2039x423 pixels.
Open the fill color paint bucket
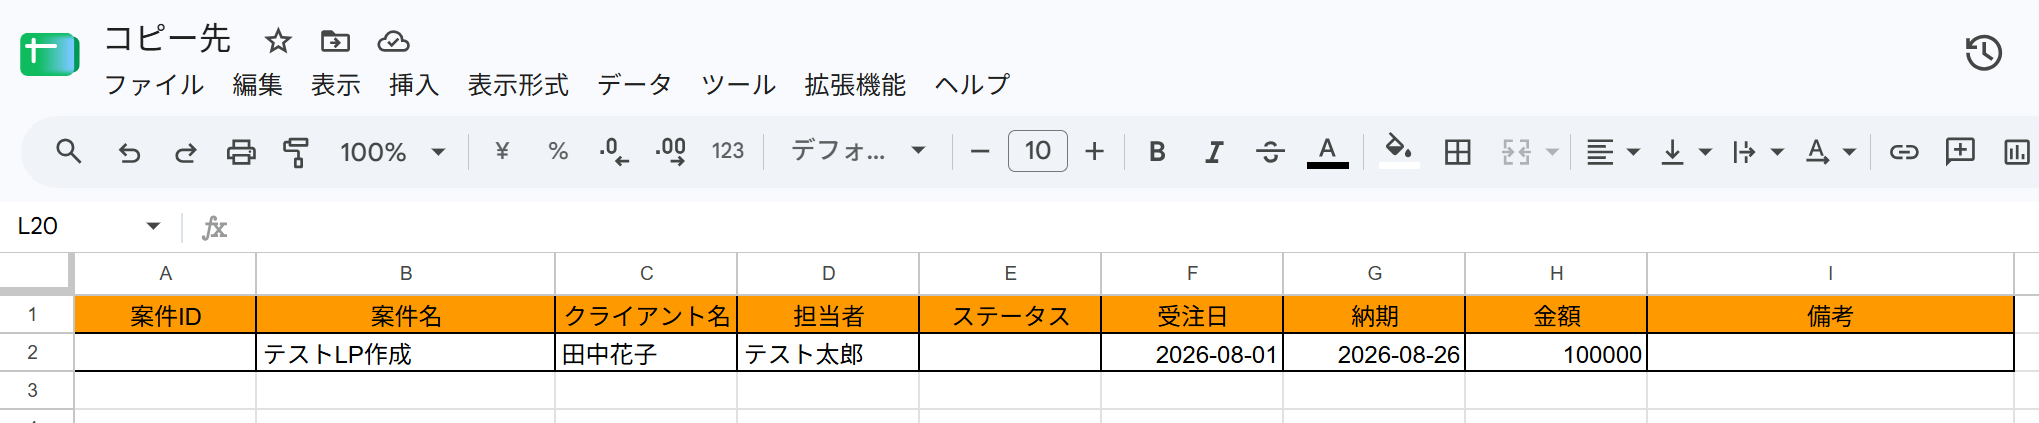pos(1398,152)
